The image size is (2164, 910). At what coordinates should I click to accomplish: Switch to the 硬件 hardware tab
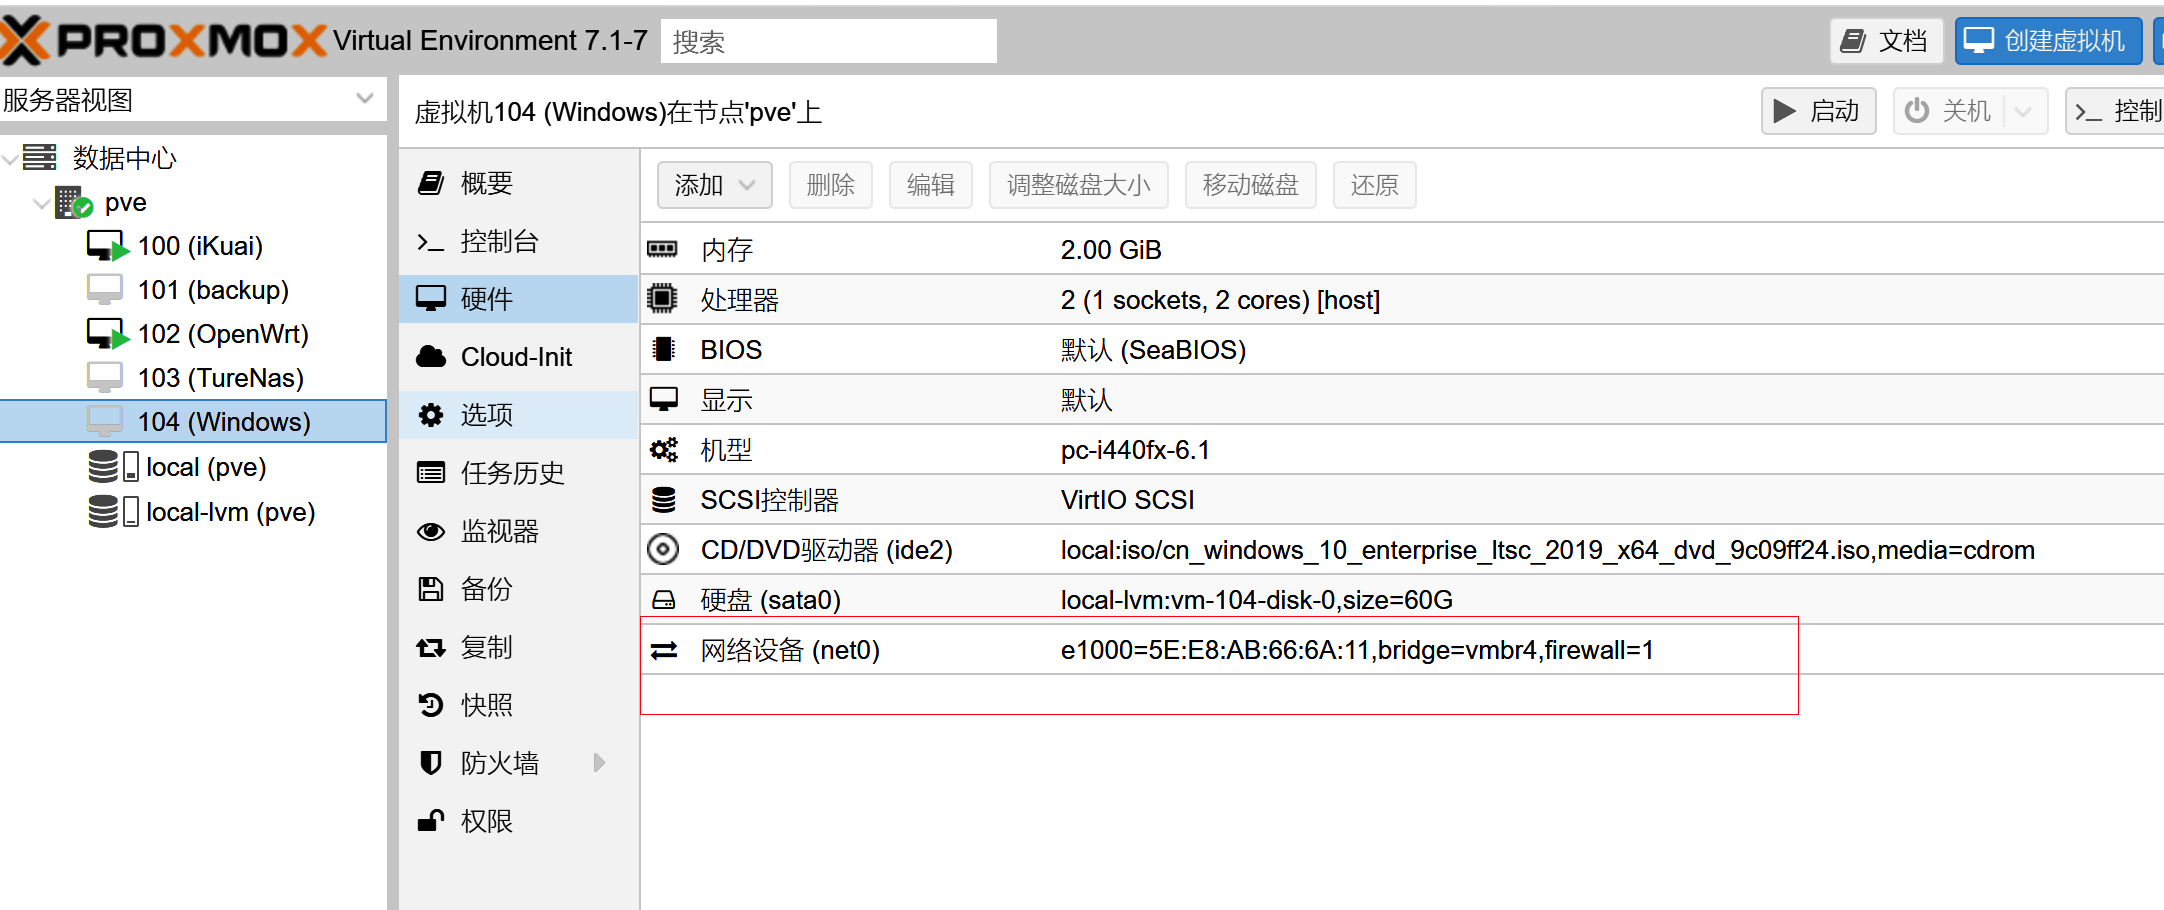pos(518,299)
